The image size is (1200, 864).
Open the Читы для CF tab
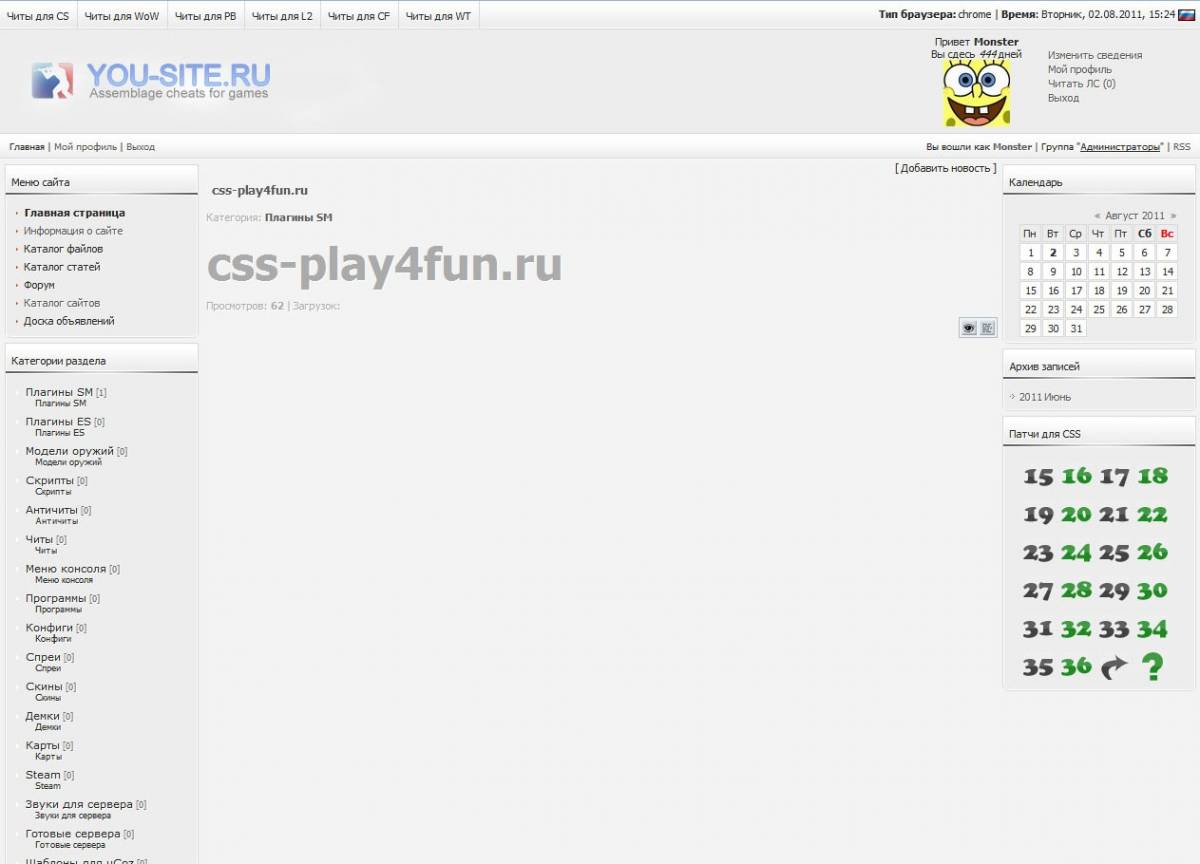pyautogui.click(x=359, y=16)
